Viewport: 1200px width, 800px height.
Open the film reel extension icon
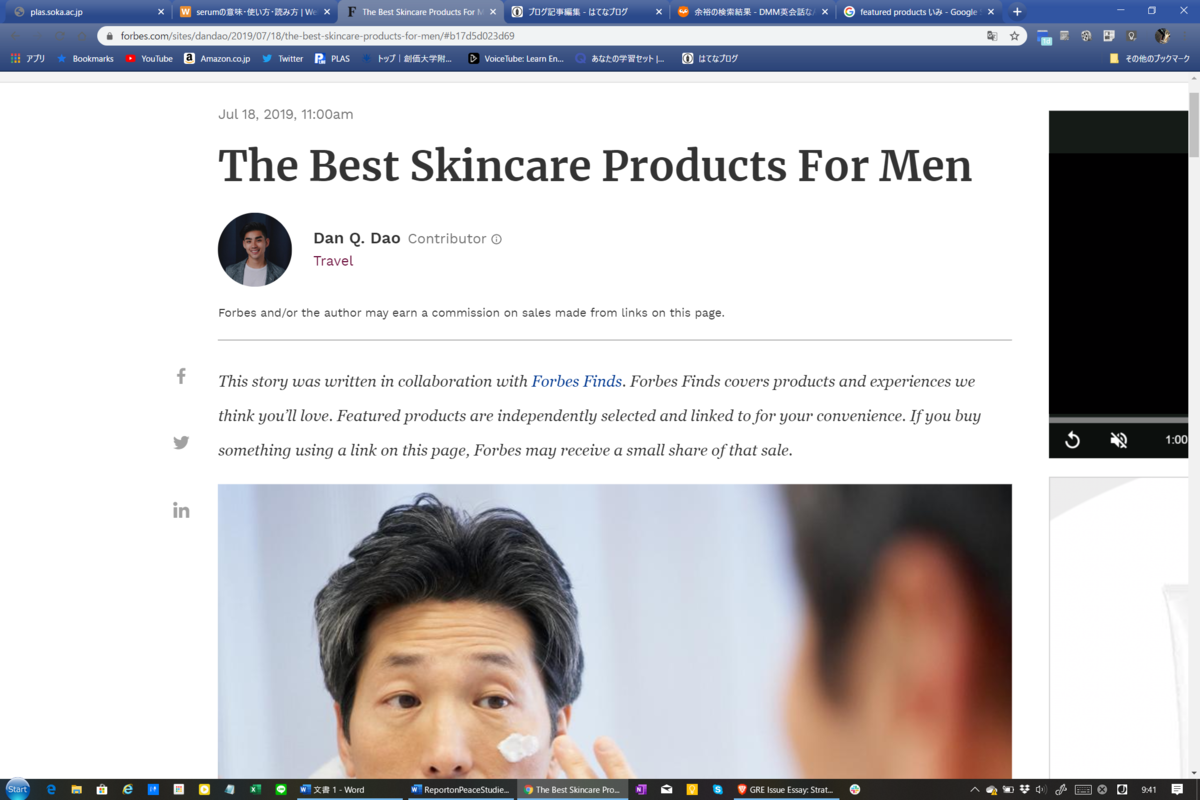tap(1086, 36)
